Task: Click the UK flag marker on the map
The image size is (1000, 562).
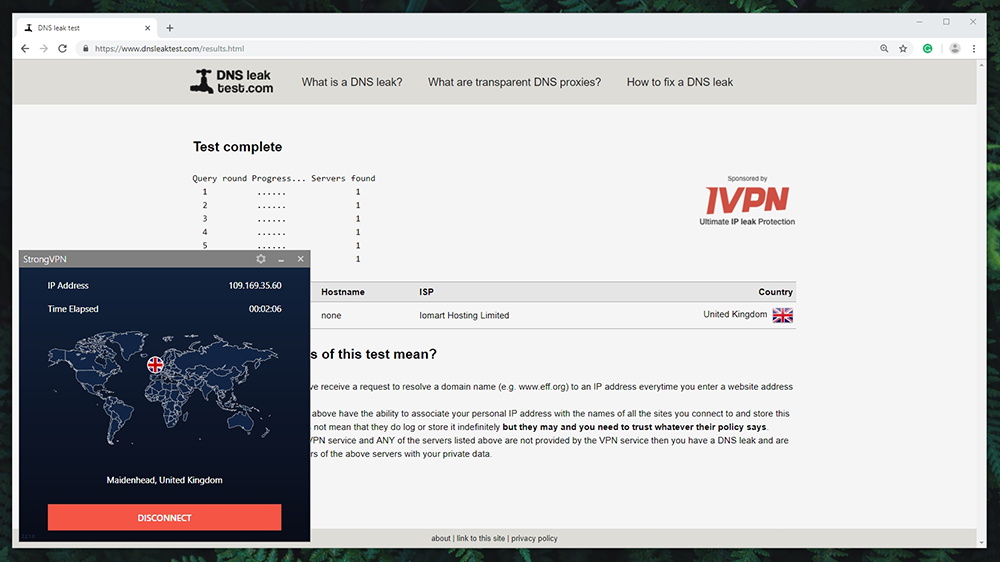Action: coord(155,364)
